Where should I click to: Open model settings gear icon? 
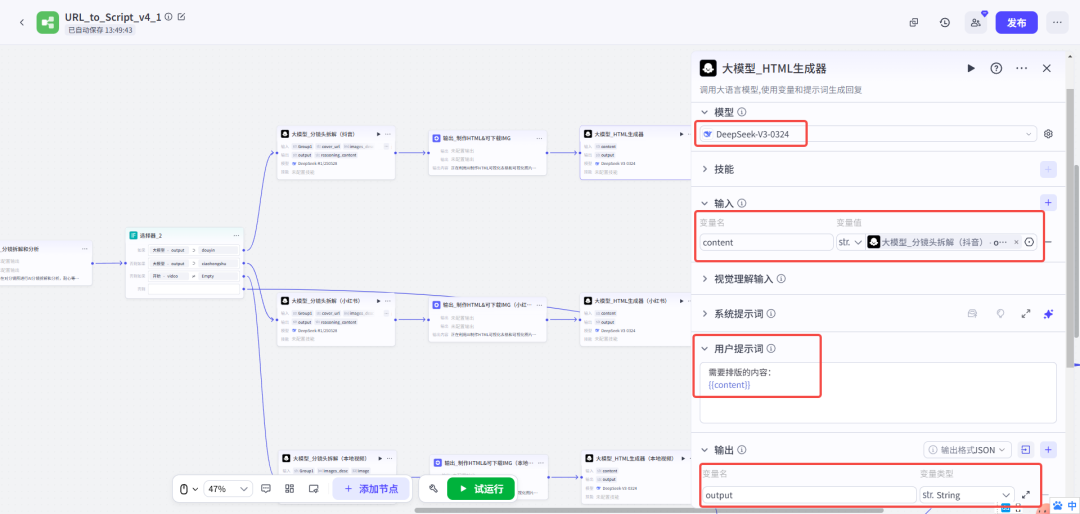[1048, 134]
